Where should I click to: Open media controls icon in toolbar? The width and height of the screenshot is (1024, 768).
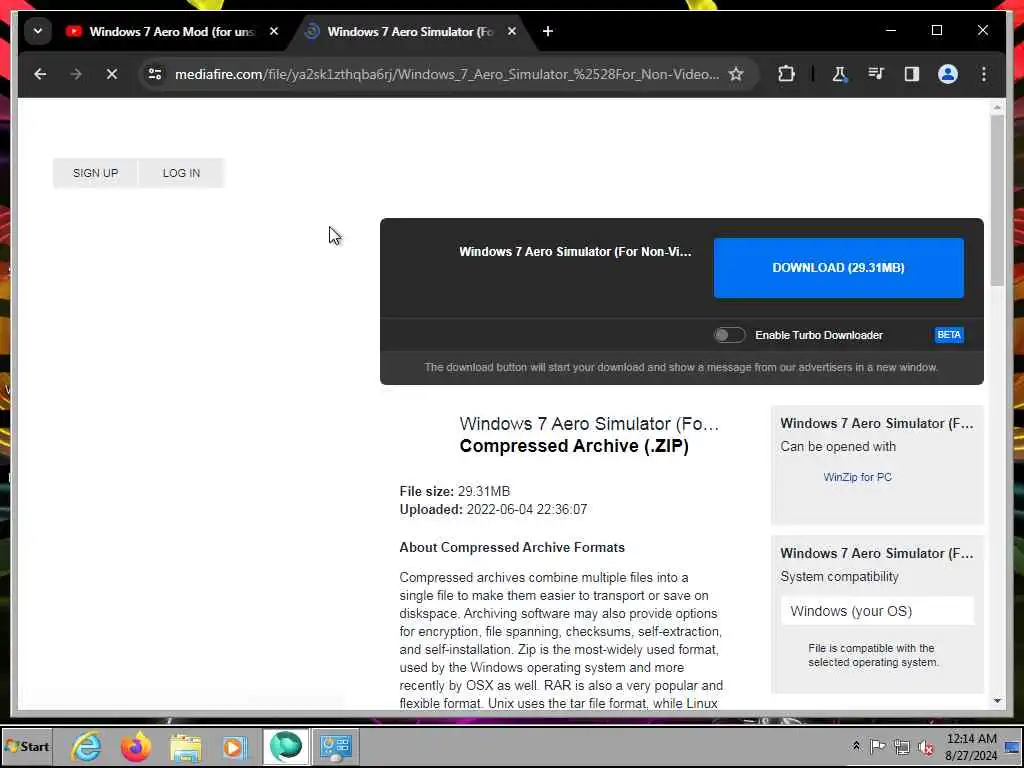pyautogui.click(x=876, y=74)
